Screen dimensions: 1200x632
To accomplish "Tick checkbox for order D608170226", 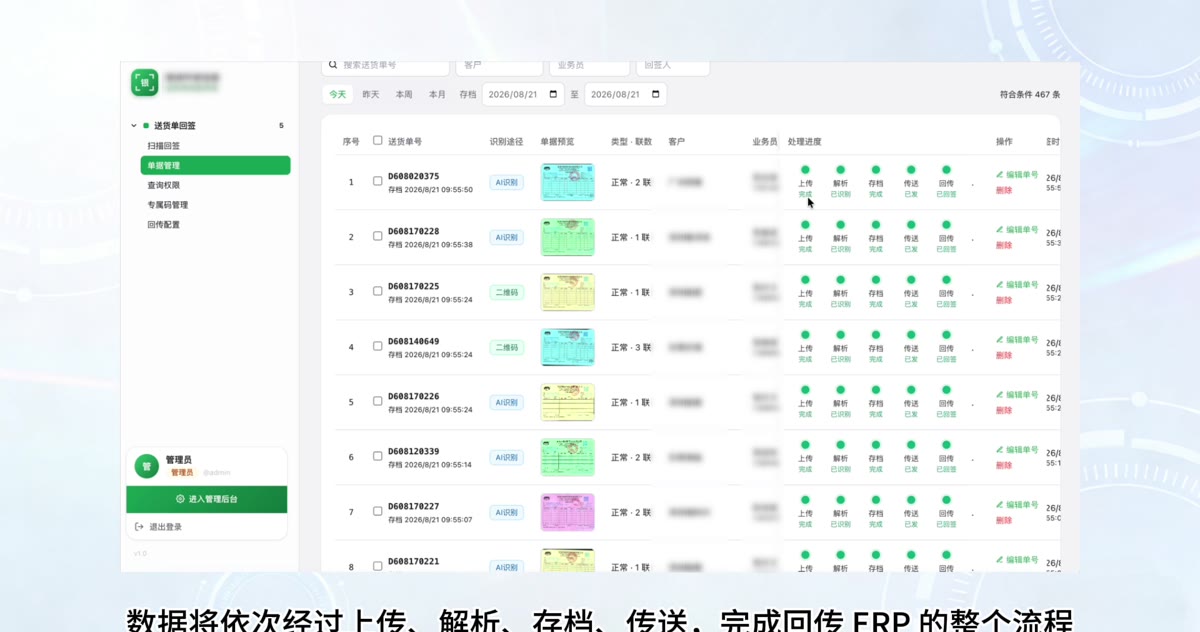I will pyautogui.click(x=377, y=402).
